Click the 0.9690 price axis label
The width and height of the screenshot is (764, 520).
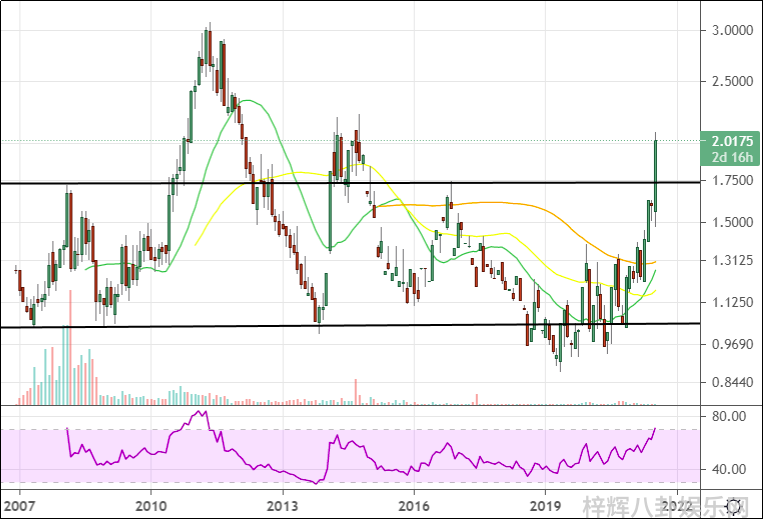[x=732, y=344]
